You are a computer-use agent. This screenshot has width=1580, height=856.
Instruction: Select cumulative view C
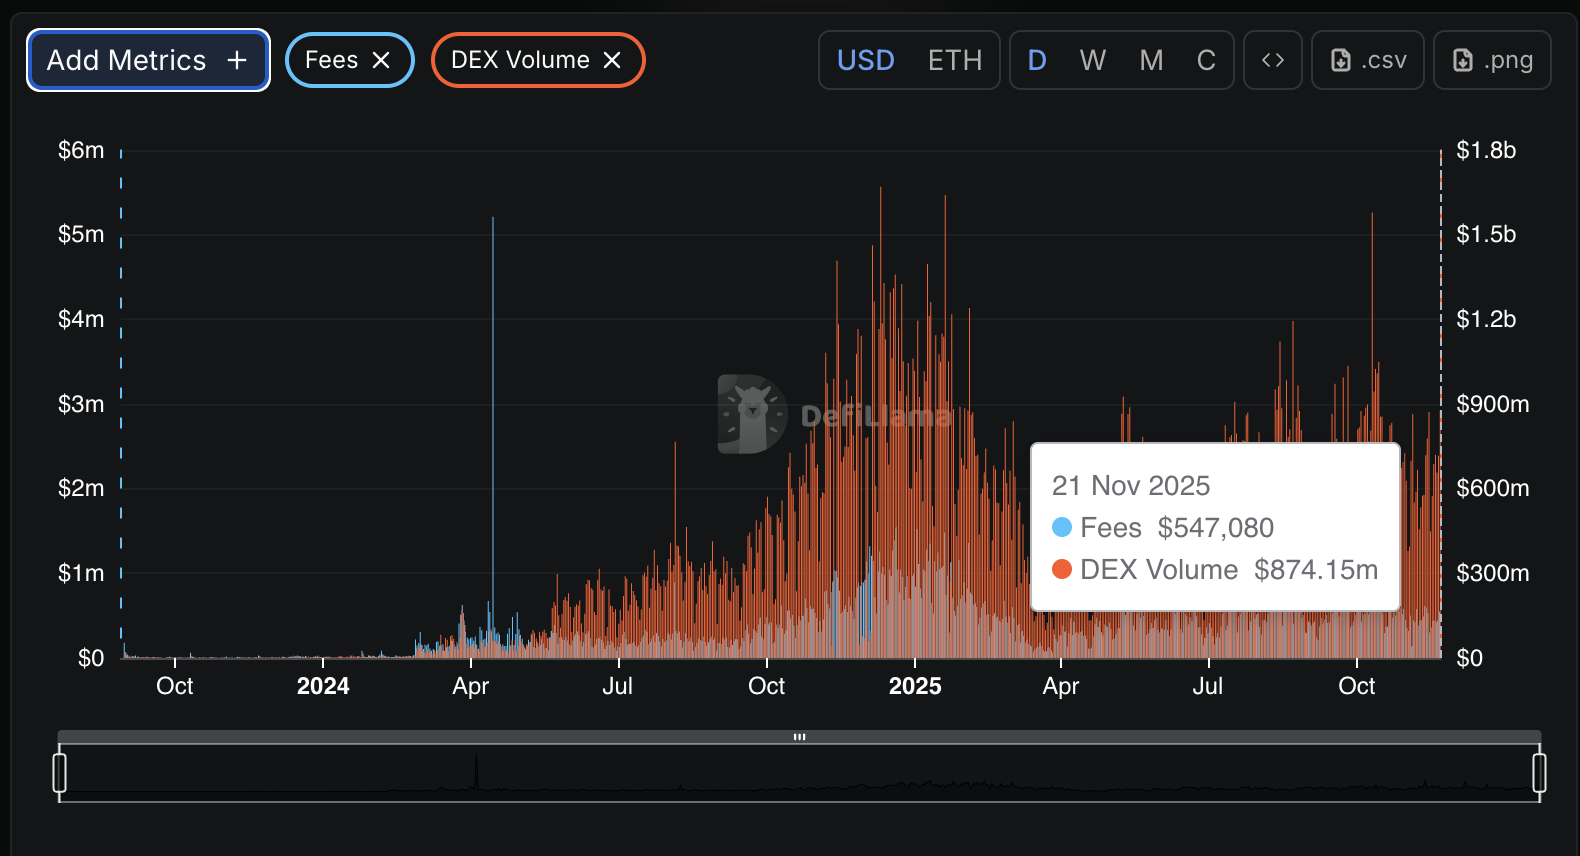click(1206, 61)
